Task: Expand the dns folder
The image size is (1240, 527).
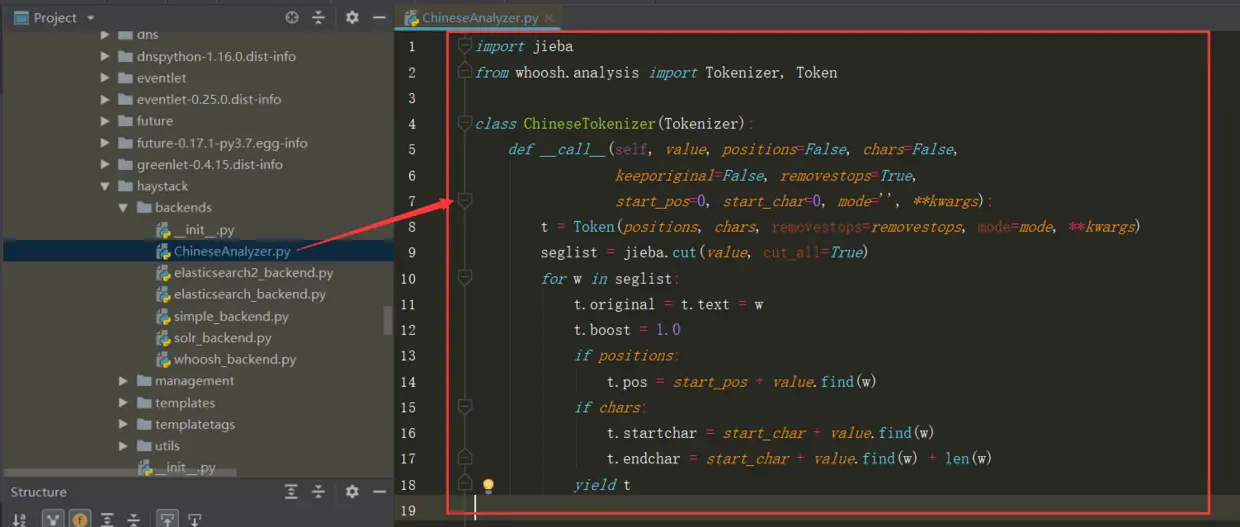Action: coord(106,35)
